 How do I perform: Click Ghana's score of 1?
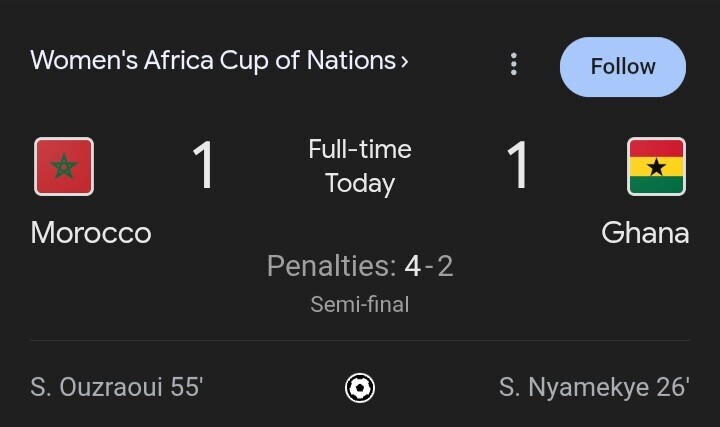[518, 165]
